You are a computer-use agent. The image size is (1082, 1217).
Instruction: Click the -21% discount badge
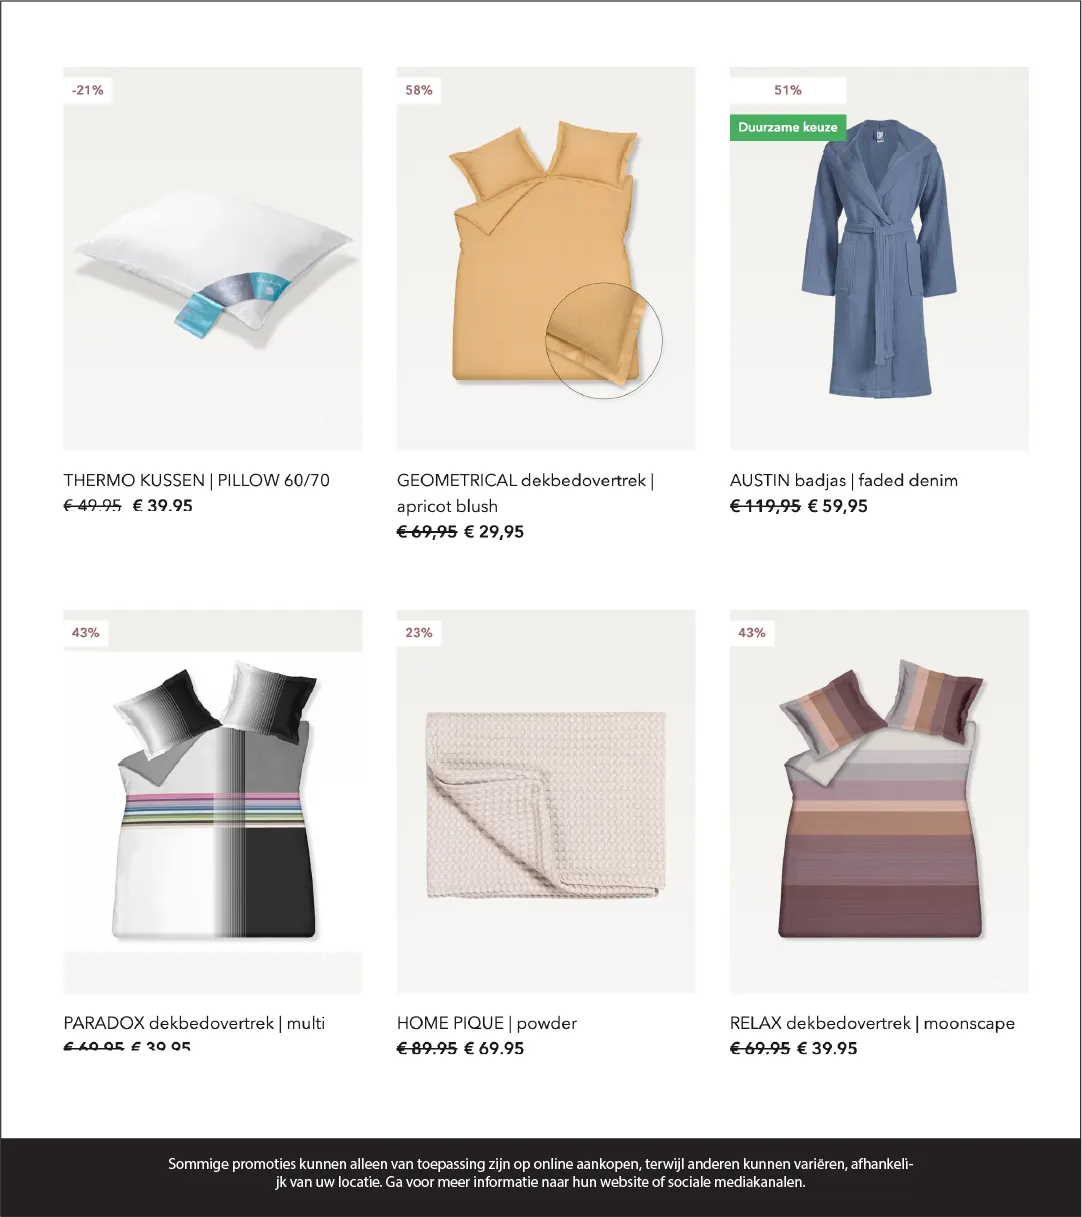pyautogui.click(x=87, y=90)
